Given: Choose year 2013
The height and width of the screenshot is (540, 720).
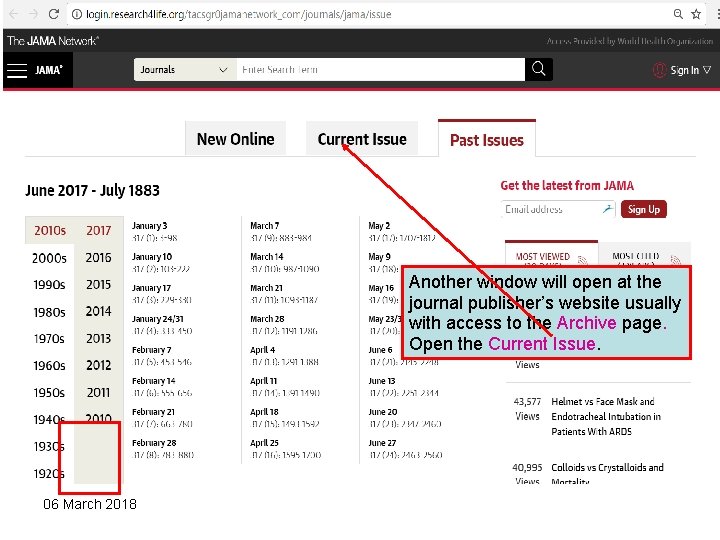Looking at the screenshot, I should (x=99, y=338).
